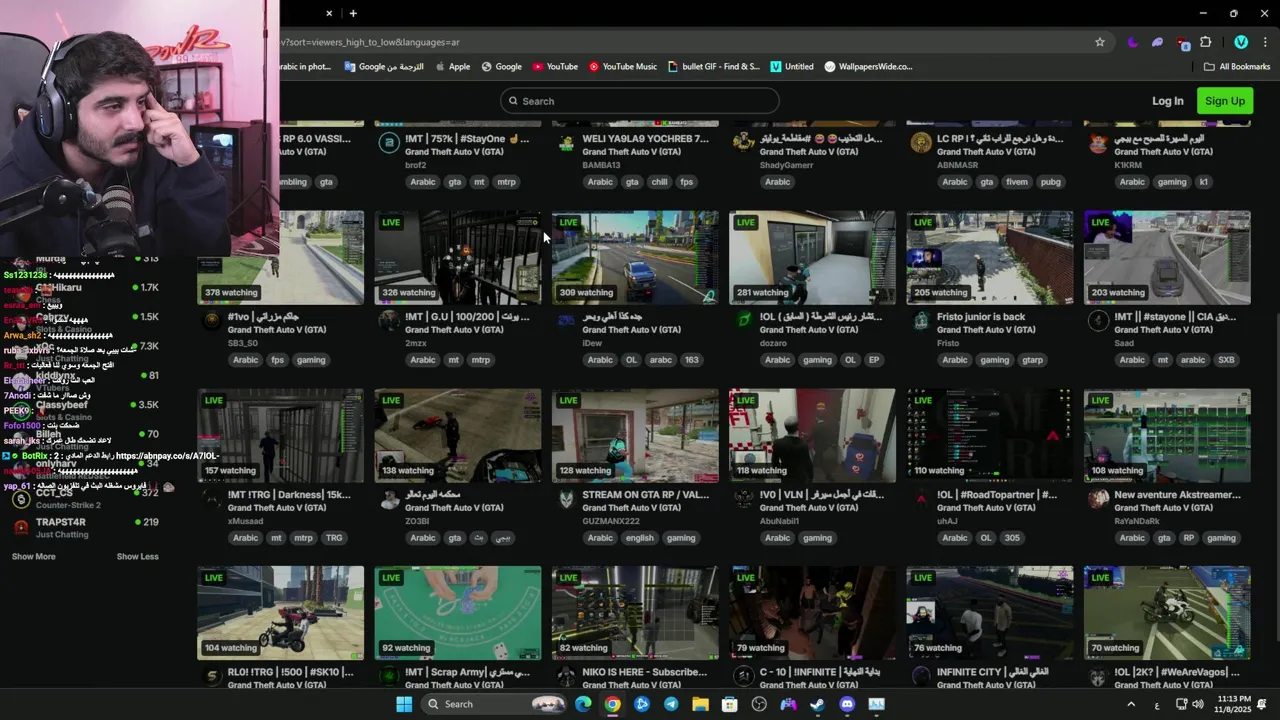The height and width of the screenshot is (720, 1280).
Task: Open channel name RaYaNDaRk
Action: coord(1137,521)
